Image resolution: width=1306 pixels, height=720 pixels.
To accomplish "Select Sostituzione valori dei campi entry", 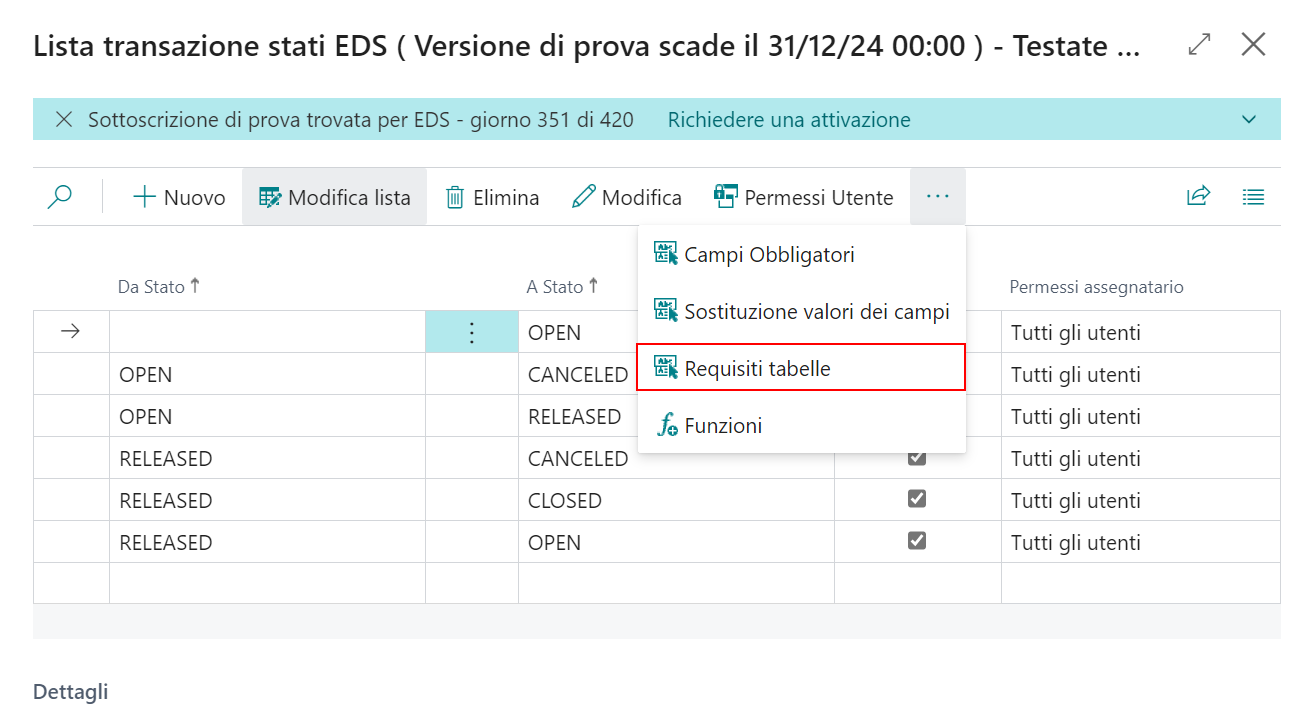I will click(801, 312).
